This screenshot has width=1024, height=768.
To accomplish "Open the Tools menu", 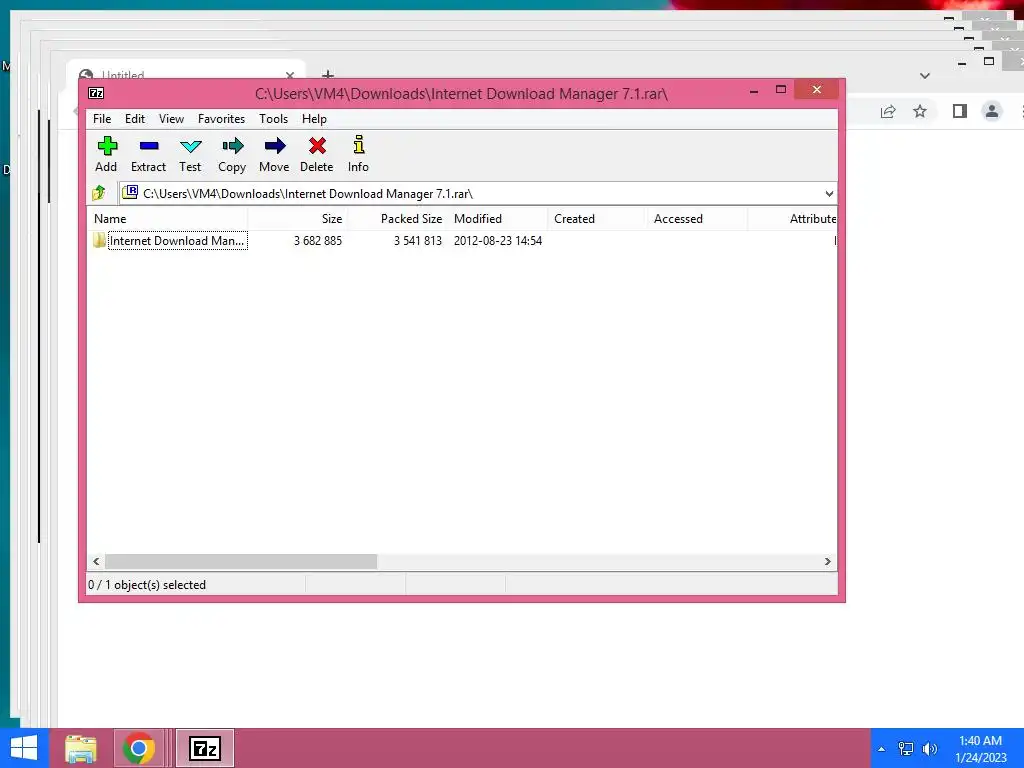I will 273,119.
